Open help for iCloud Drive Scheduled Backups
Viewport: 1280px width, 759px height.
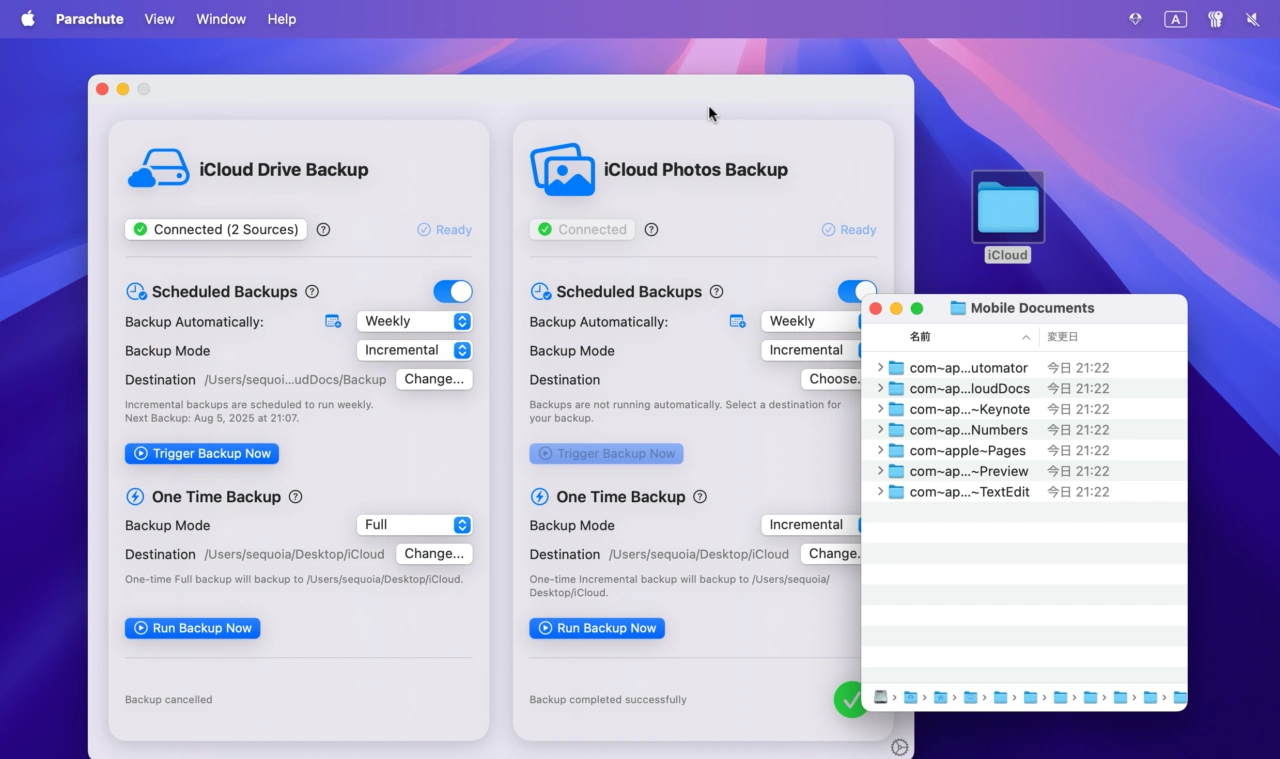point(312,292)
